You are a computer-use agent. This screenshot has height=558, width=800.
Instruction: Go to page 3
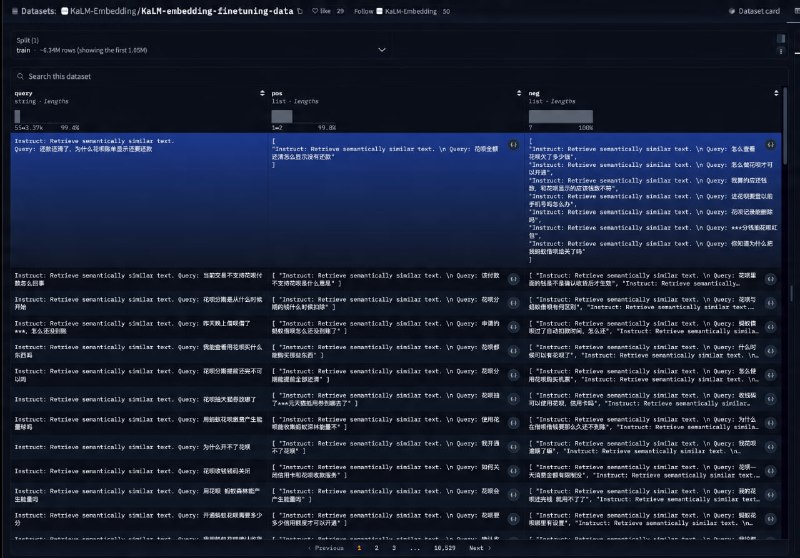pos(394,548)
